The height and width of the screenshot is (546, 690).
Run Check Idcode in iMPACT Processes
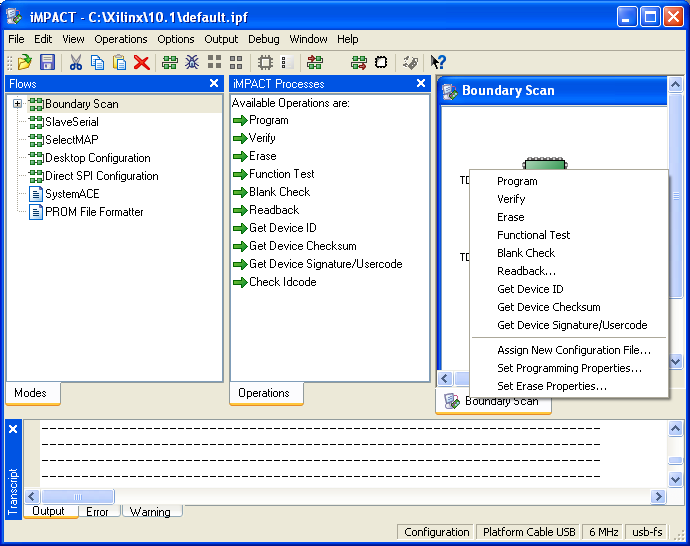click(x=282, y=282)
